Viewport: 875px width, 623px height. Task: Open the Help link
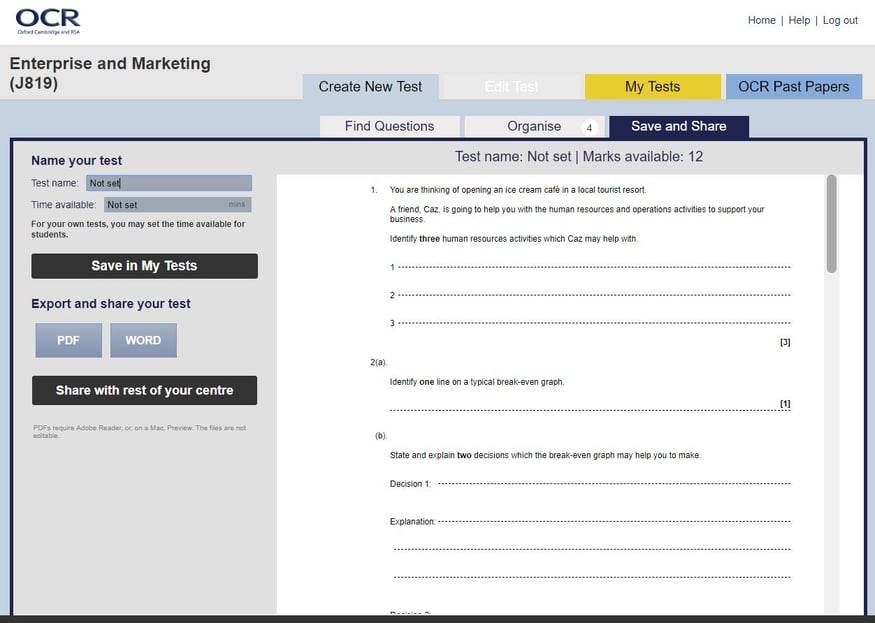799,19
